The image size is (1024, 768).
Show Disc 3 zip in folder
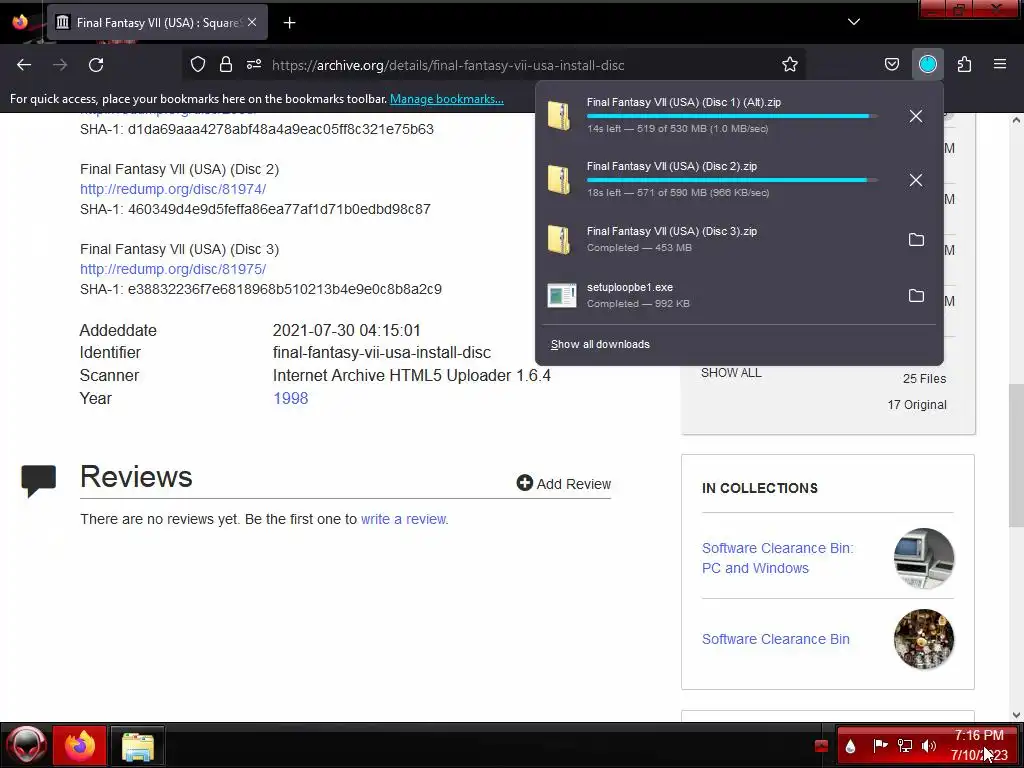coord(916,240)
